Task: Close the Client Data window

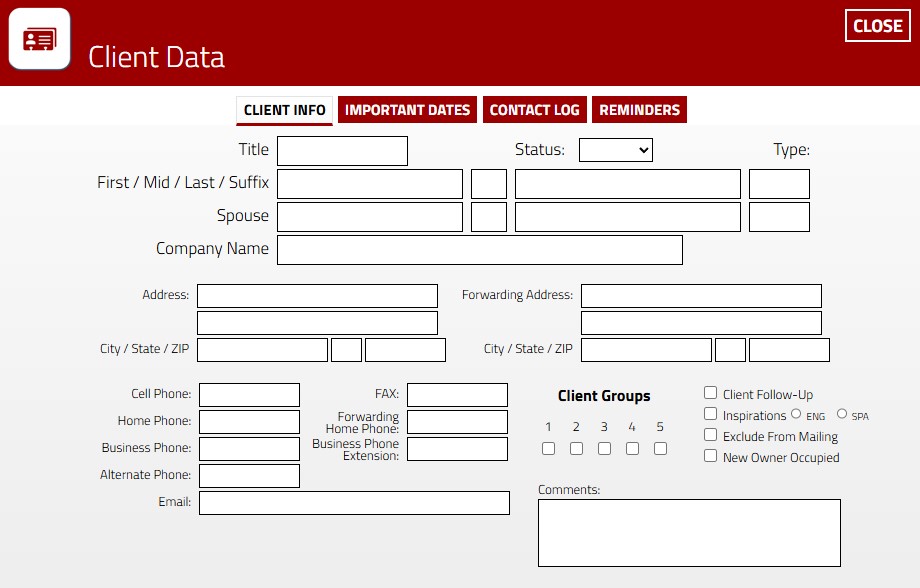Action: (x=878, y=26)
